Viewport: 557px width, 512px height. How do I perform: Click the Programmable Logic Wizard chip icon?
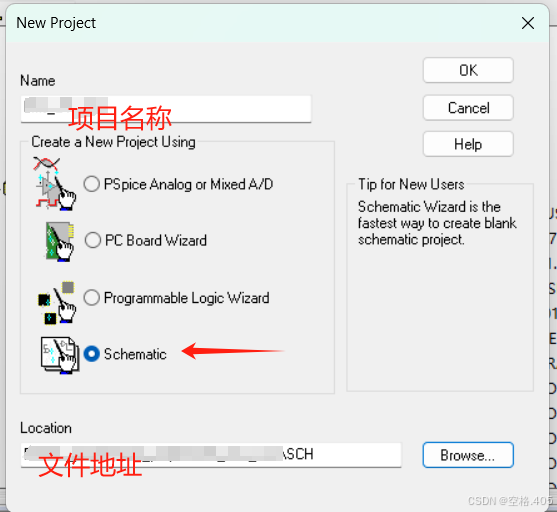(57, 302)
